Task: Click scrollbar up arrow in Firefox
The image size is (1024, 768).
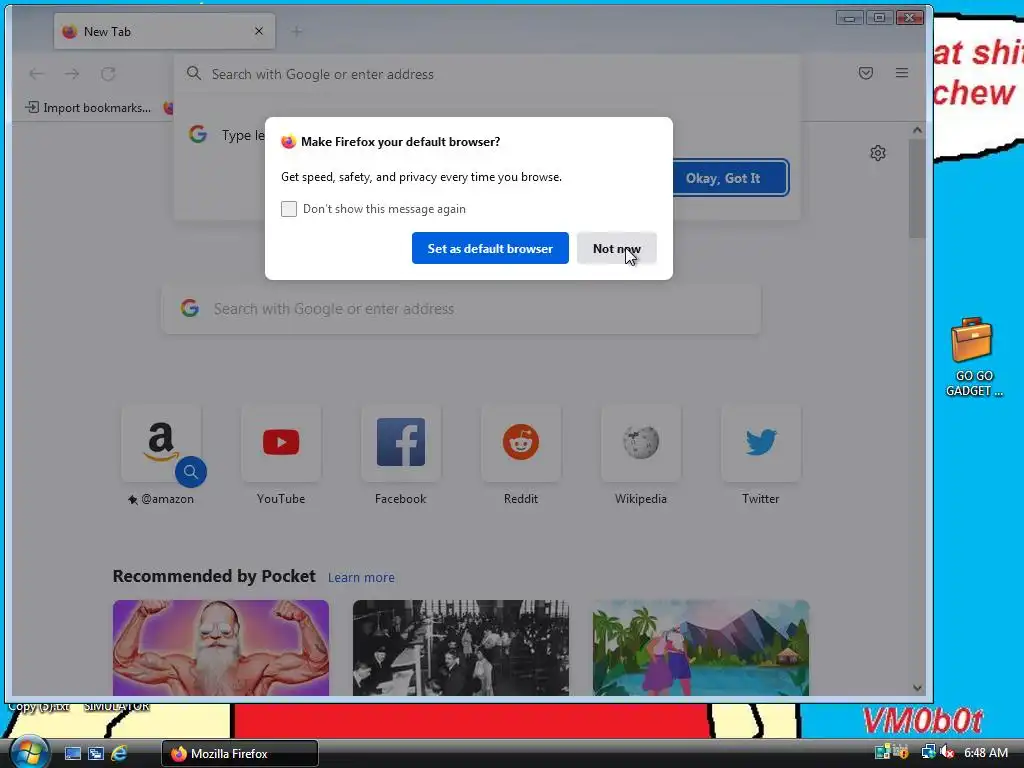Action: click(x=917, y=130)
